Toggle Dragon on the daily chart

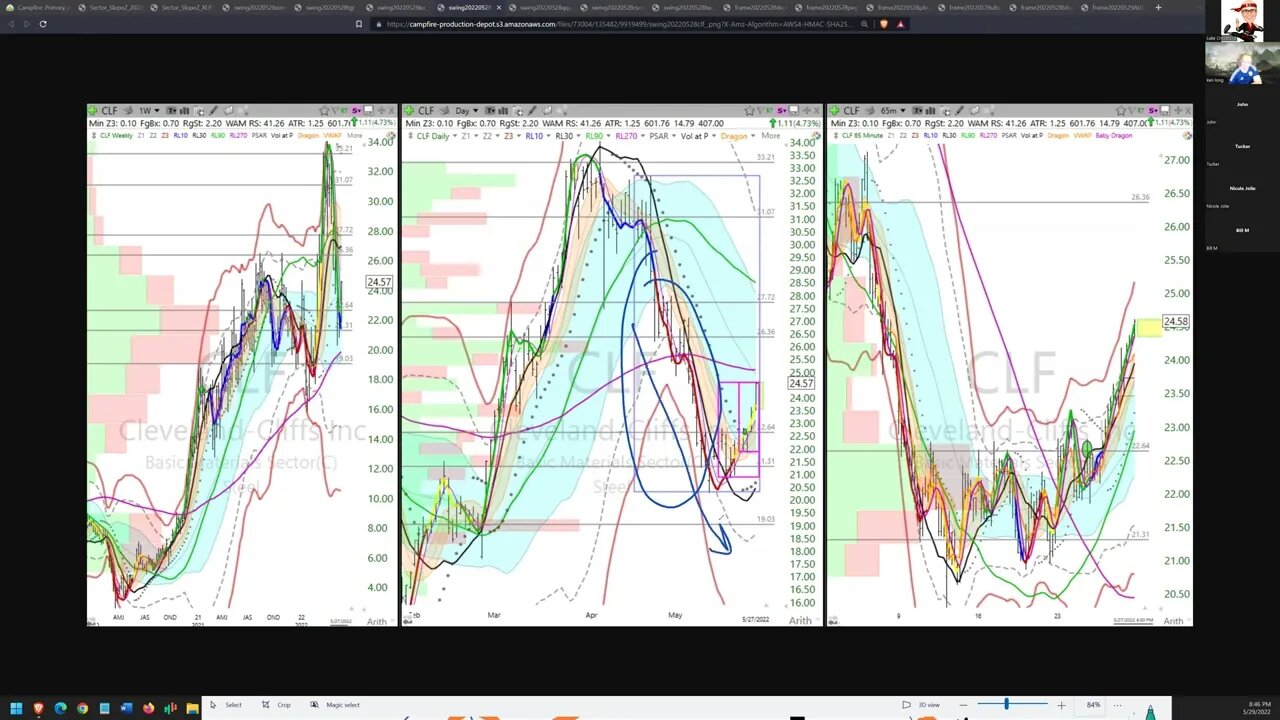tap(734, 135)
